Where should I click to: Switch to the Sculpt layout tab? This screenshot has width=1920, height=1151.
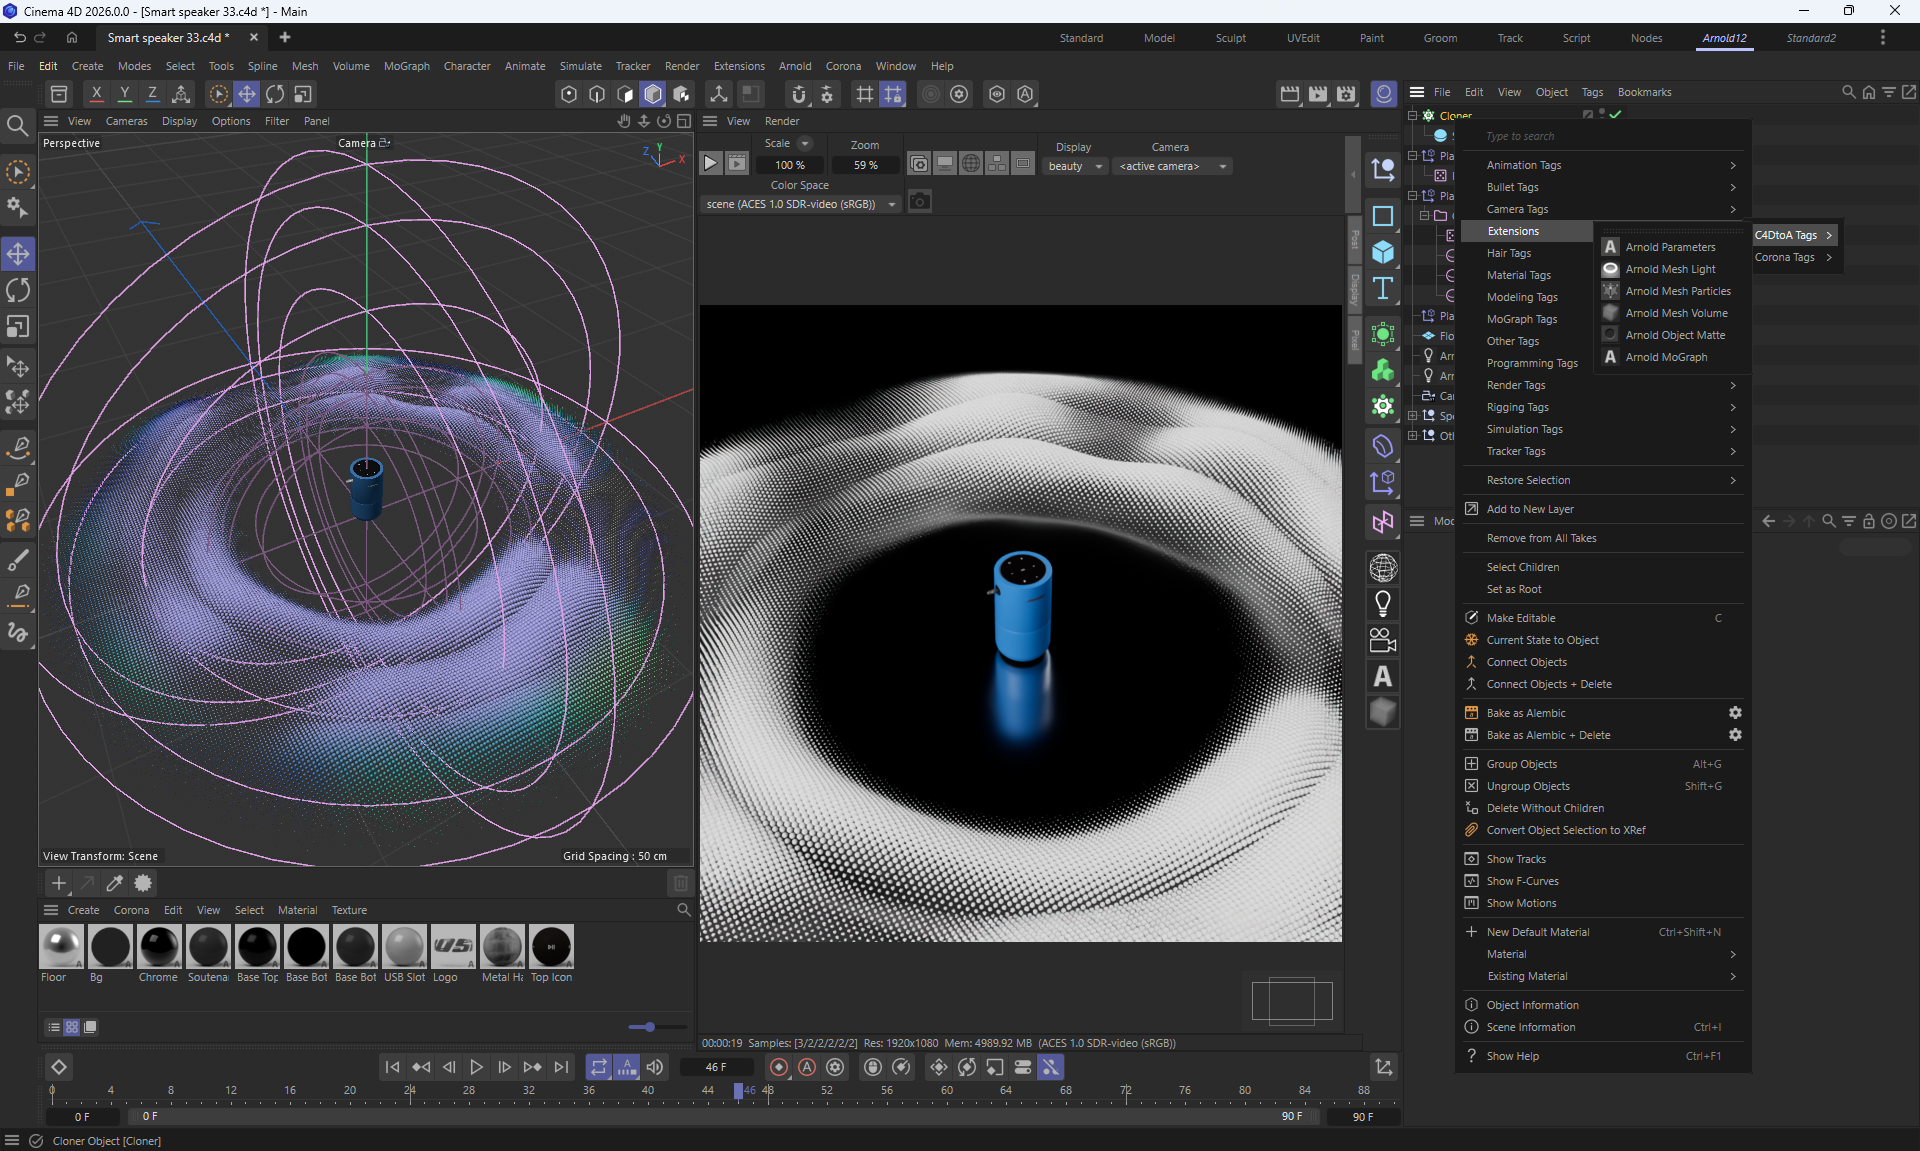[x=1230, y=38]
